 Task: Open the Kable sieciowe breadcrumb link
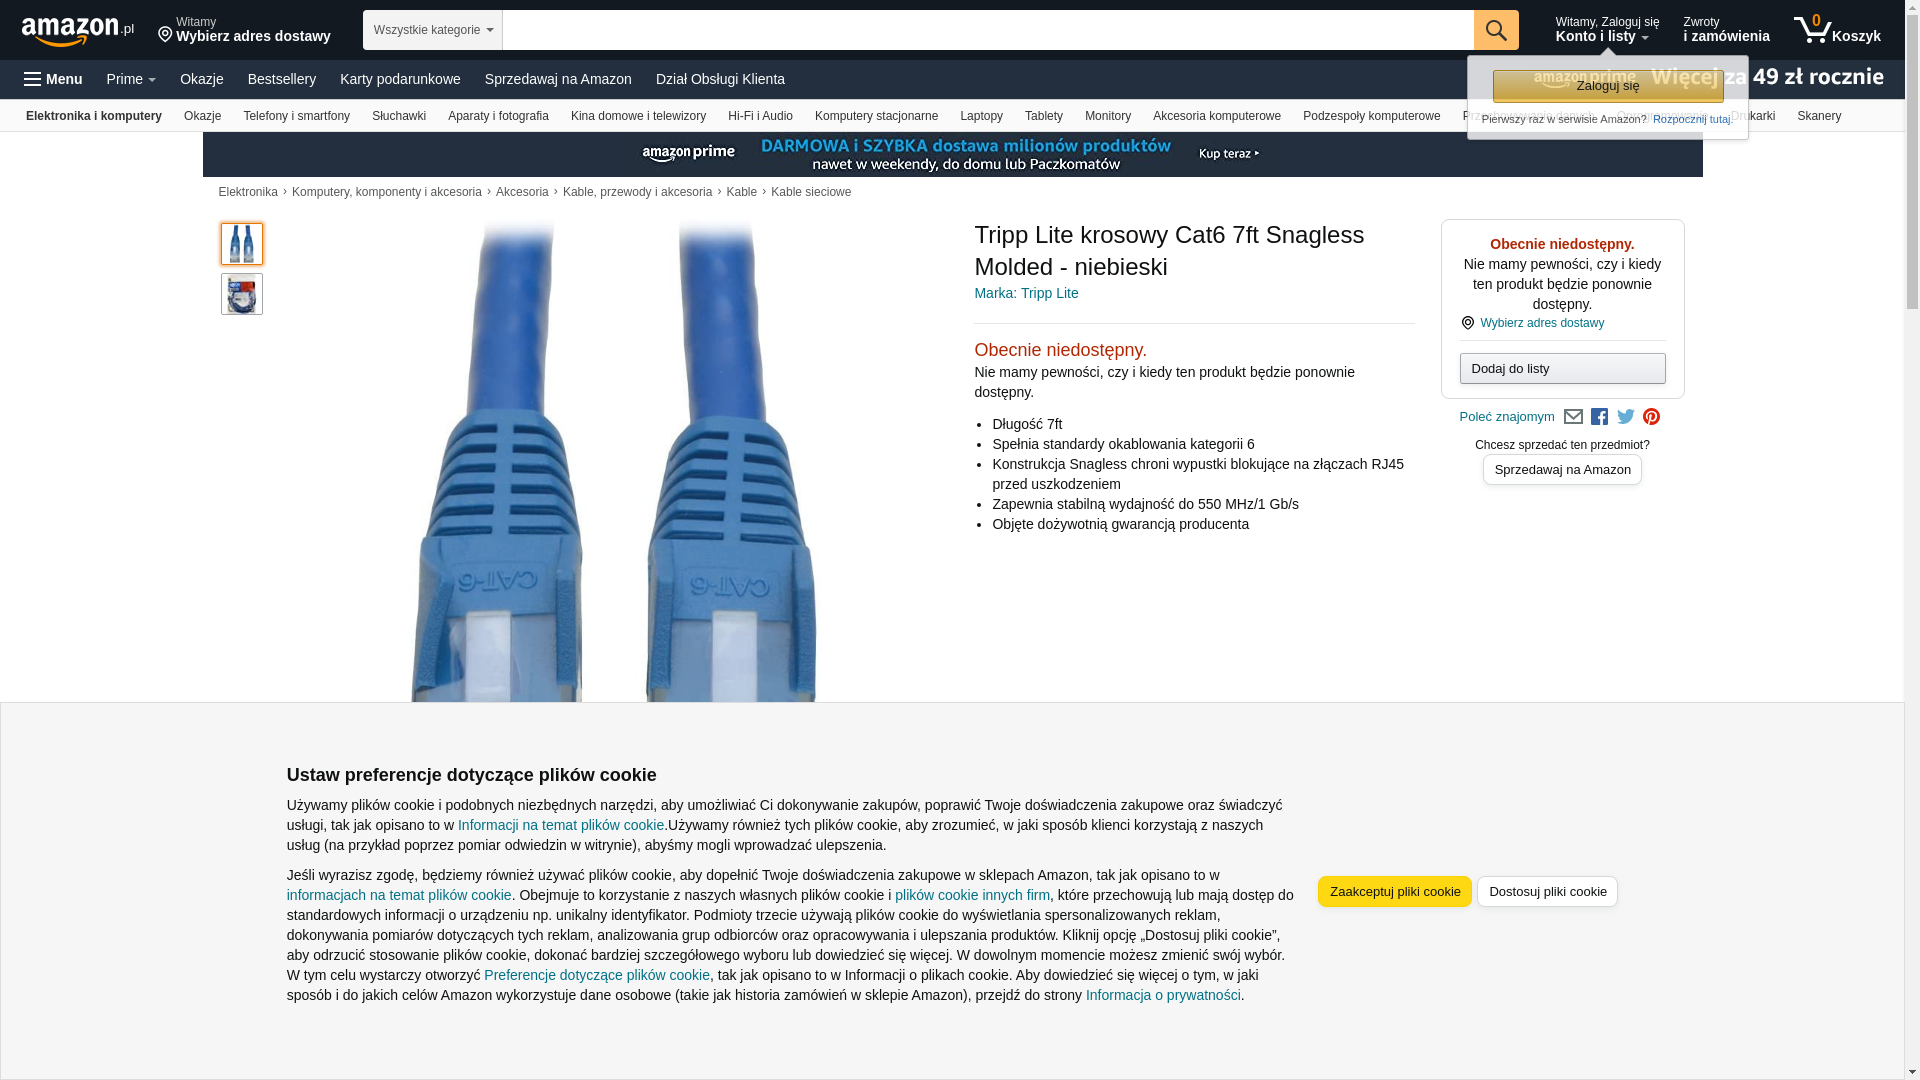point(811,192)
